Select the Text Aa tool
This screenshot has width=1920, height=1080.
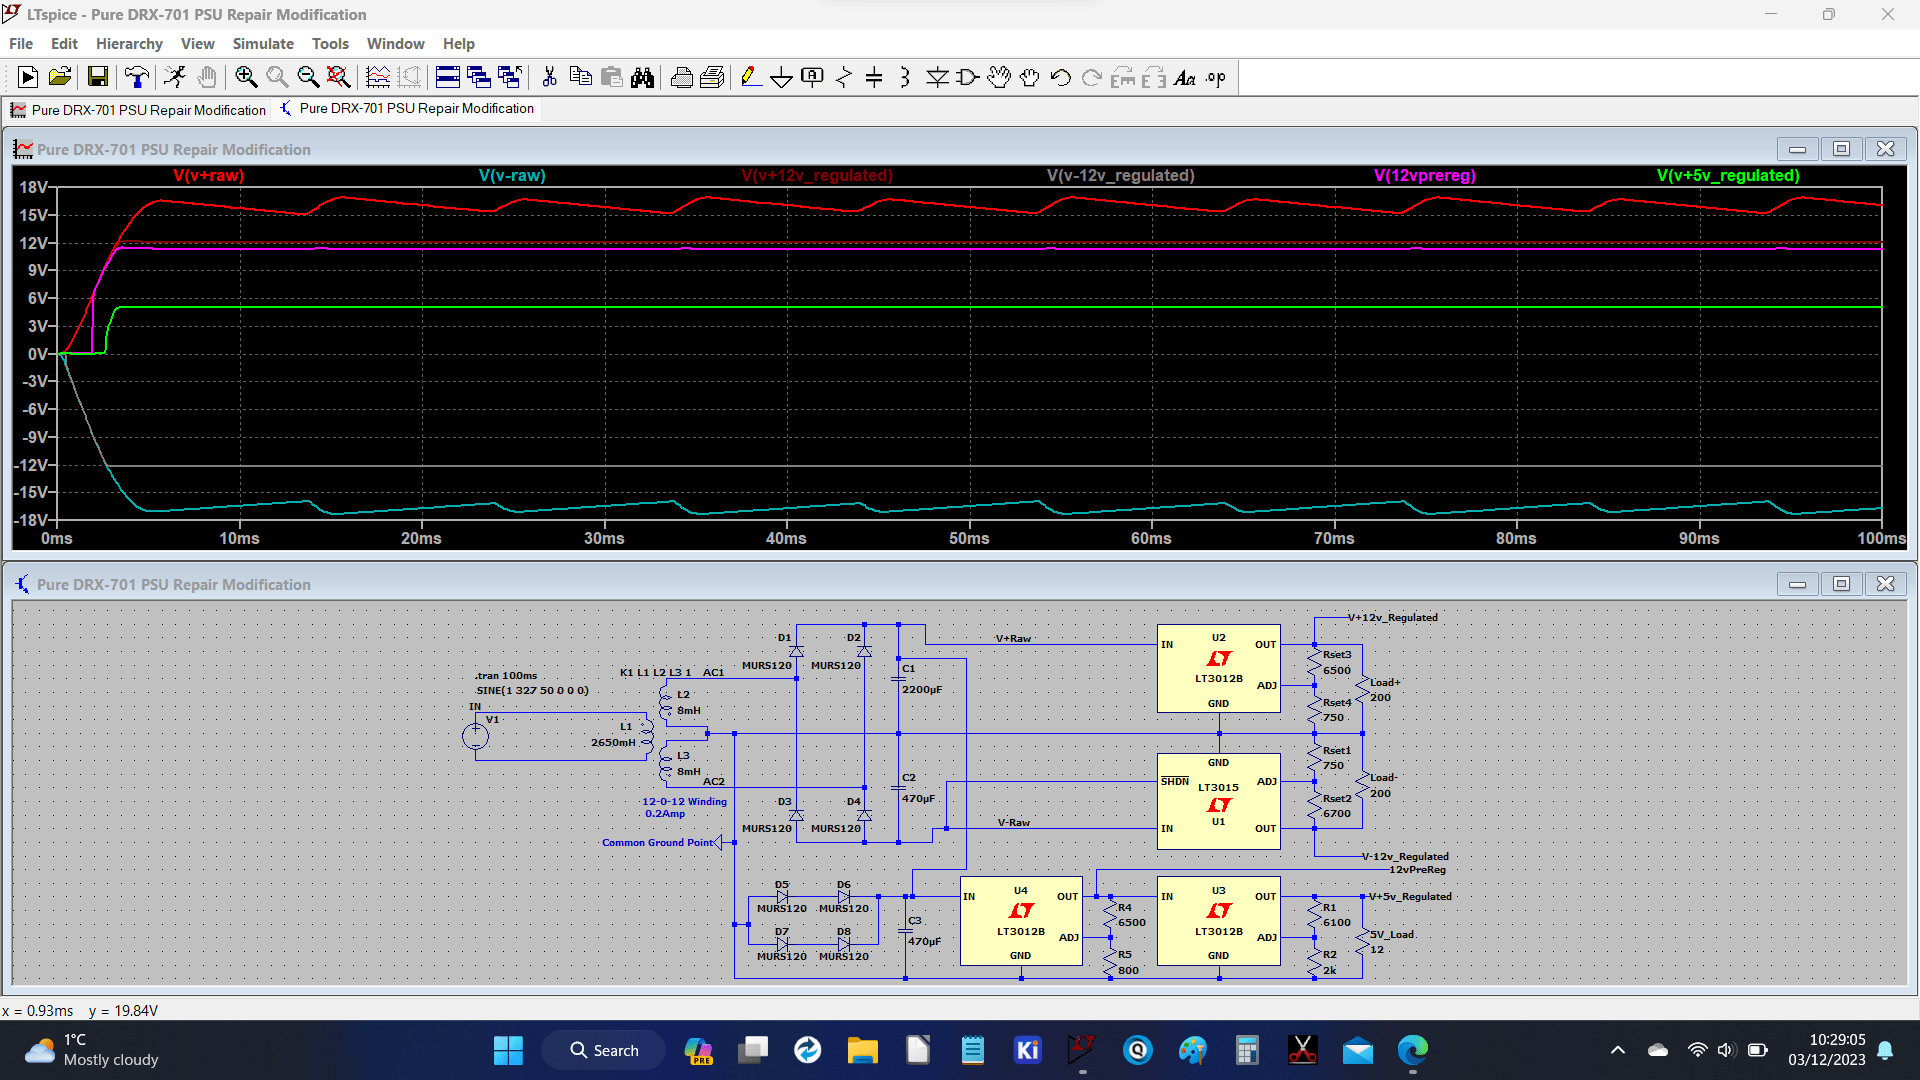[x=1185, y=77]
